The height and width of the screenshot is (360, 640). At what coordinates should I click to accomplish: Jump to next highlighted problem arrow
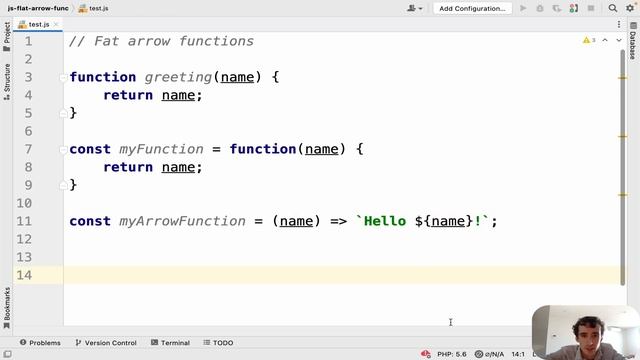(x=619, y=40)
